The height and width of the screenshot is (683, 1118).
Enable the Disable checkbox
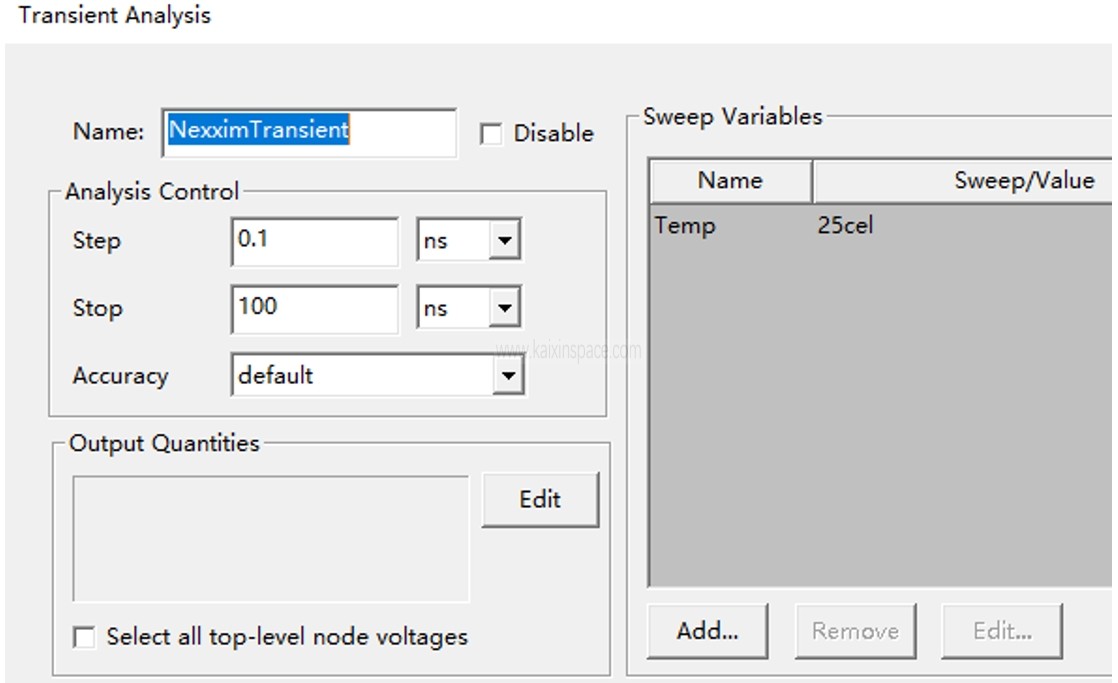click(x=491, y=134)
